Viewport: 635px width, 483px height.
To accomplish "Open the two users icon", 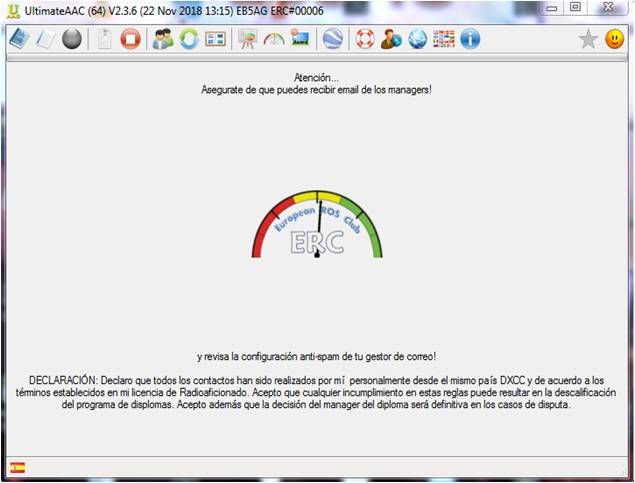I will click(163, 39).
